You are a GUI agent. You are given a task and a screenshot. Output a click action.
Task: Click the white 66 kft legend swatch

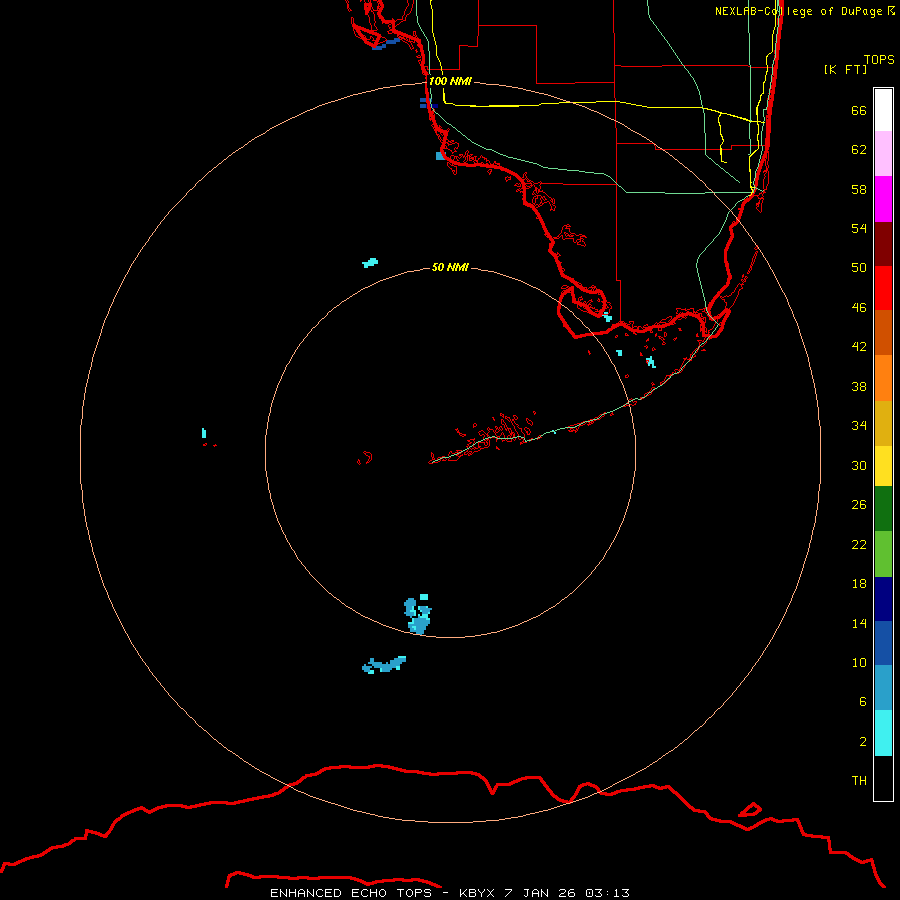pos(883,110)
